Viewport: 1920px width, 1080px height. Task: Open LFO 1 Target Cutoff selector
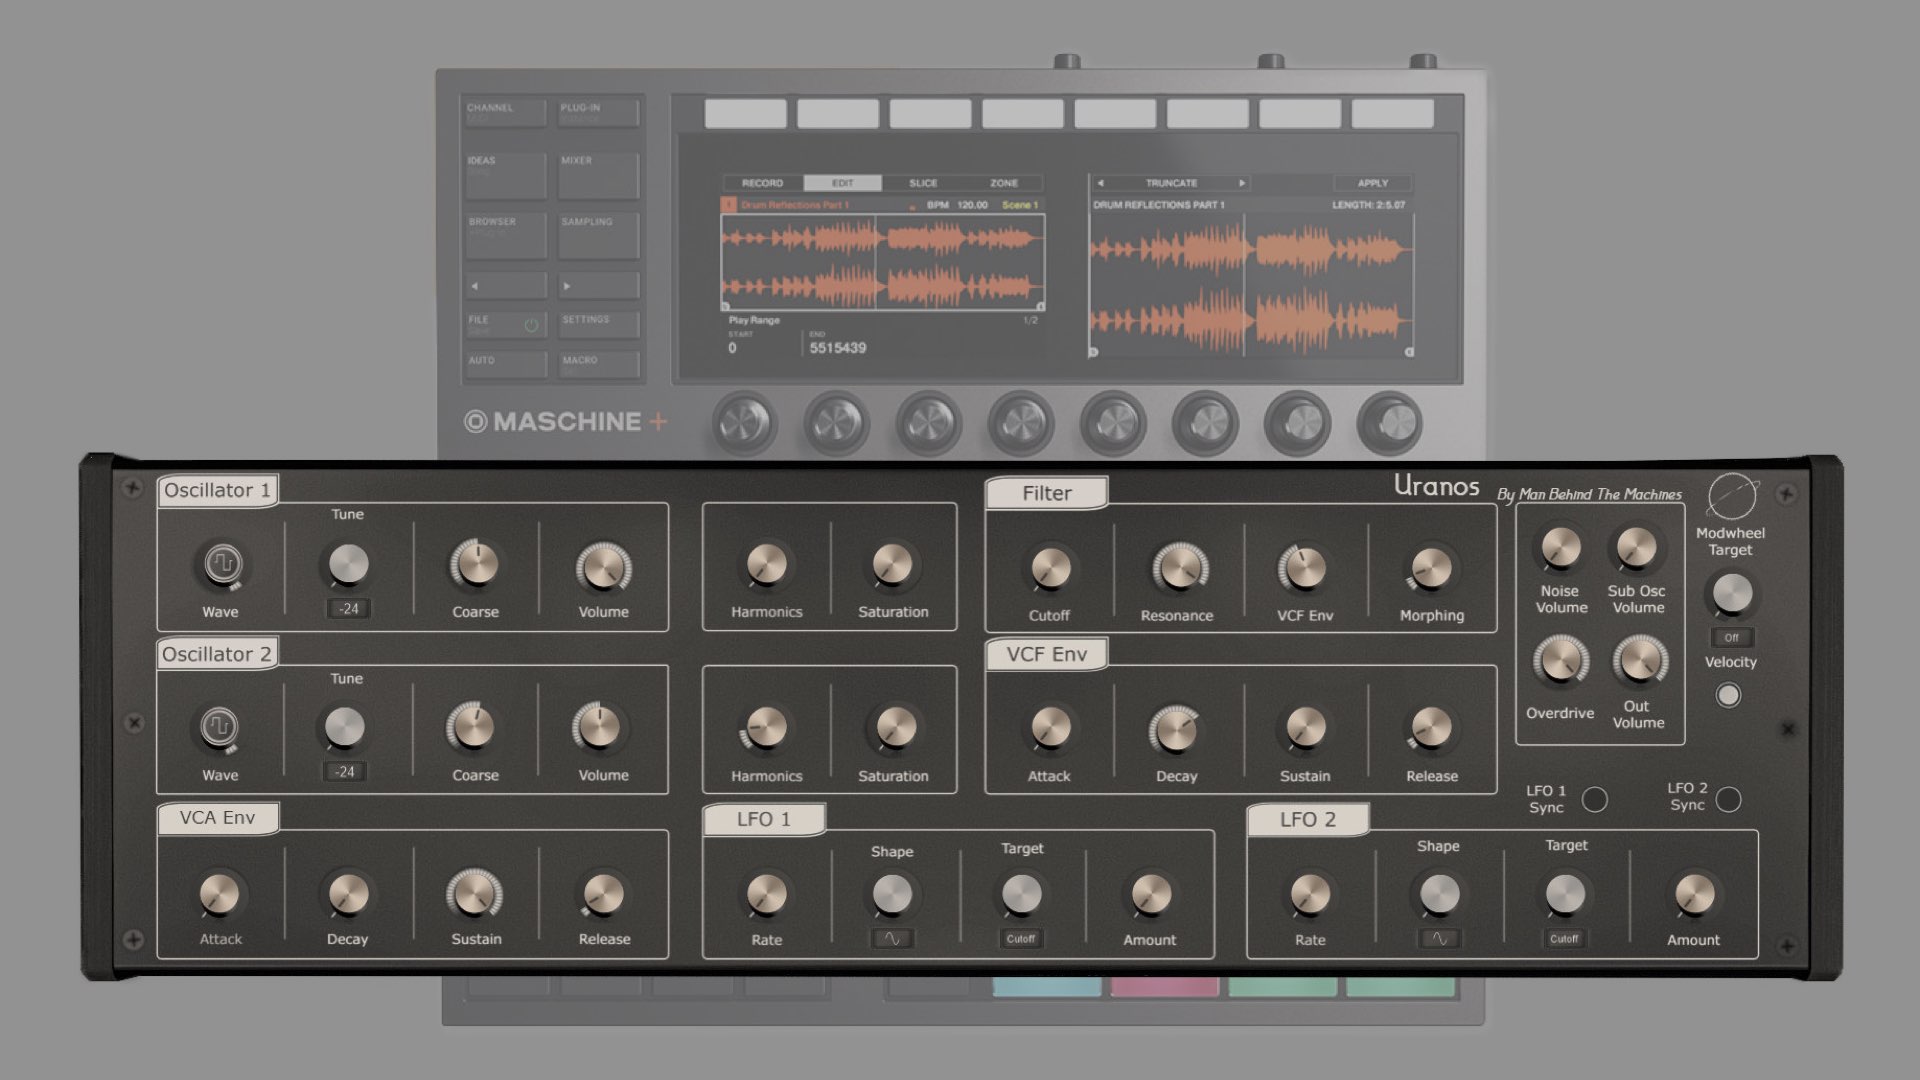coord(1021,939)
